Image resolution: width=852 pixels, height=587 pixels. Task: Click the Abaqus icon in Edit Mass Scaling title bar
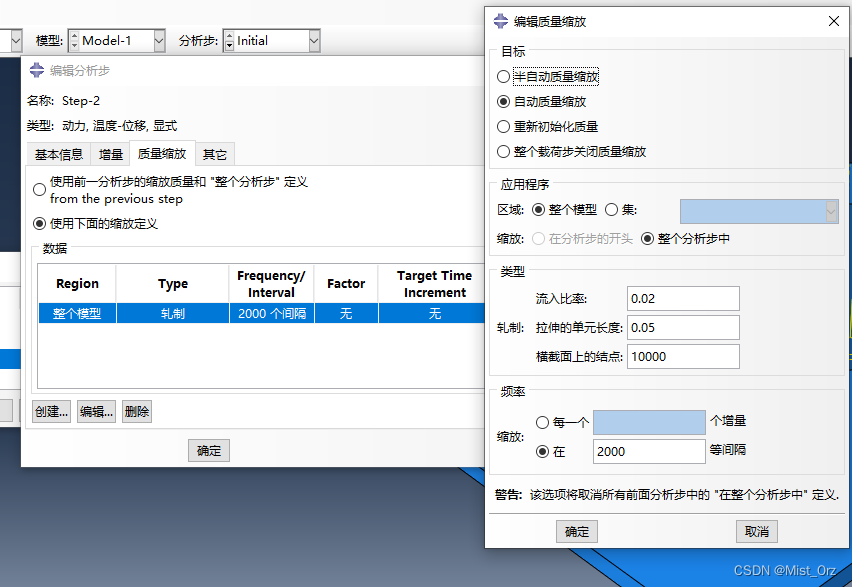(500, 21)
